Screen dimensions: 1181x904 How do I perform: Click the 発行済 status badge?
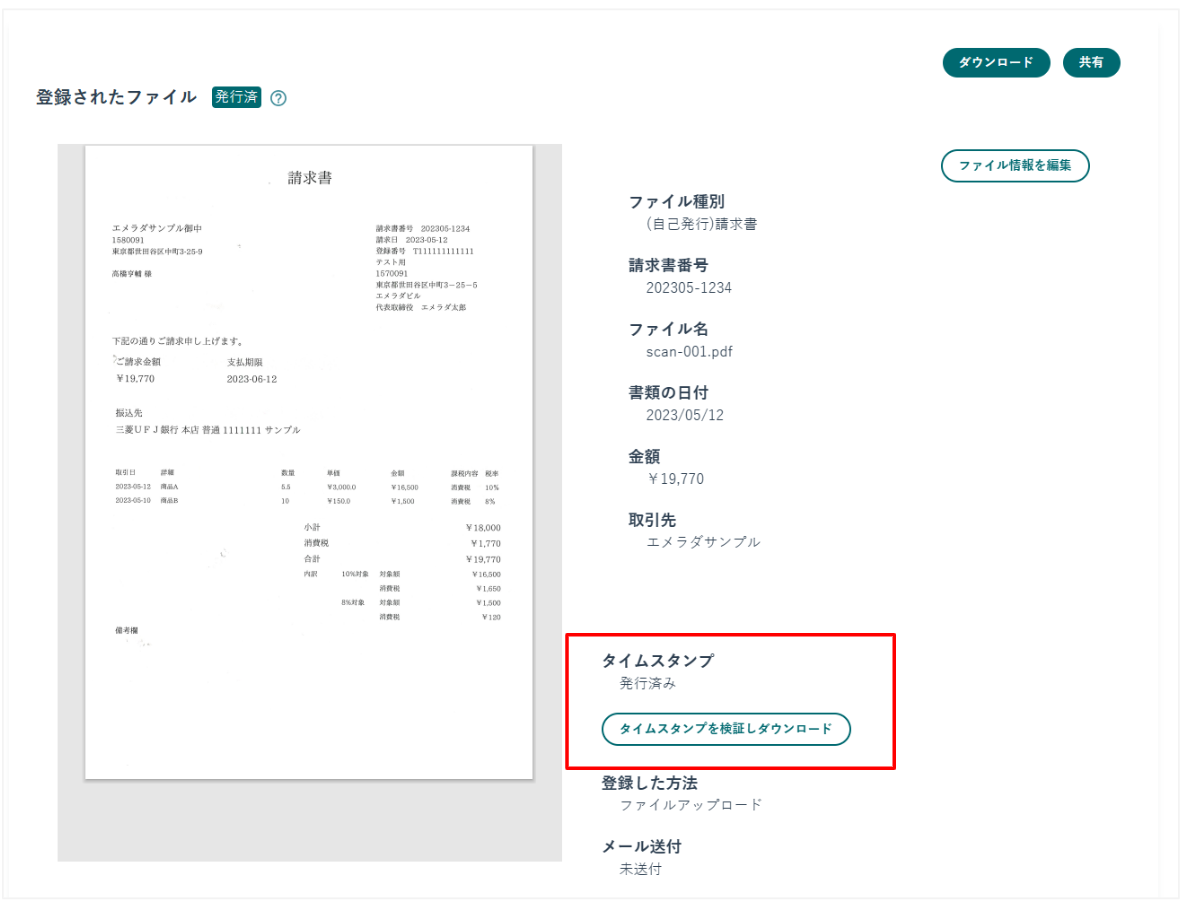236,97
